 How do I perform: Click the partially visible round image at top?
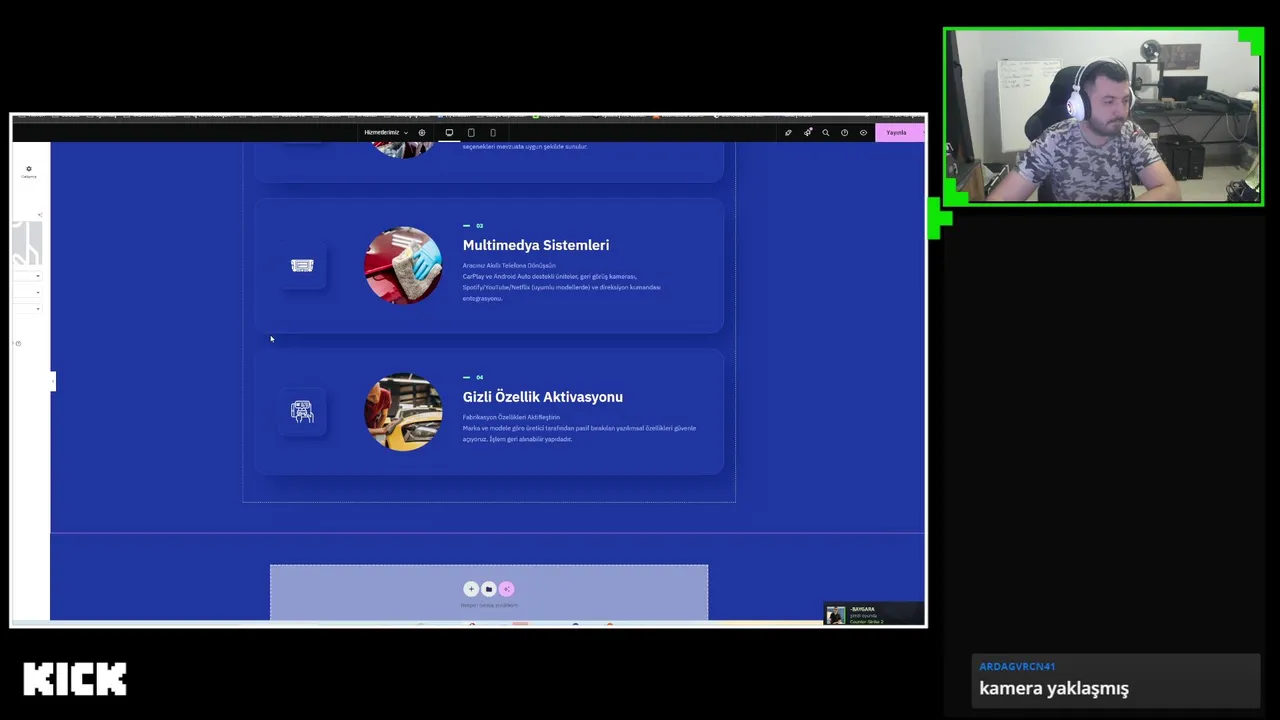point(403,149)
